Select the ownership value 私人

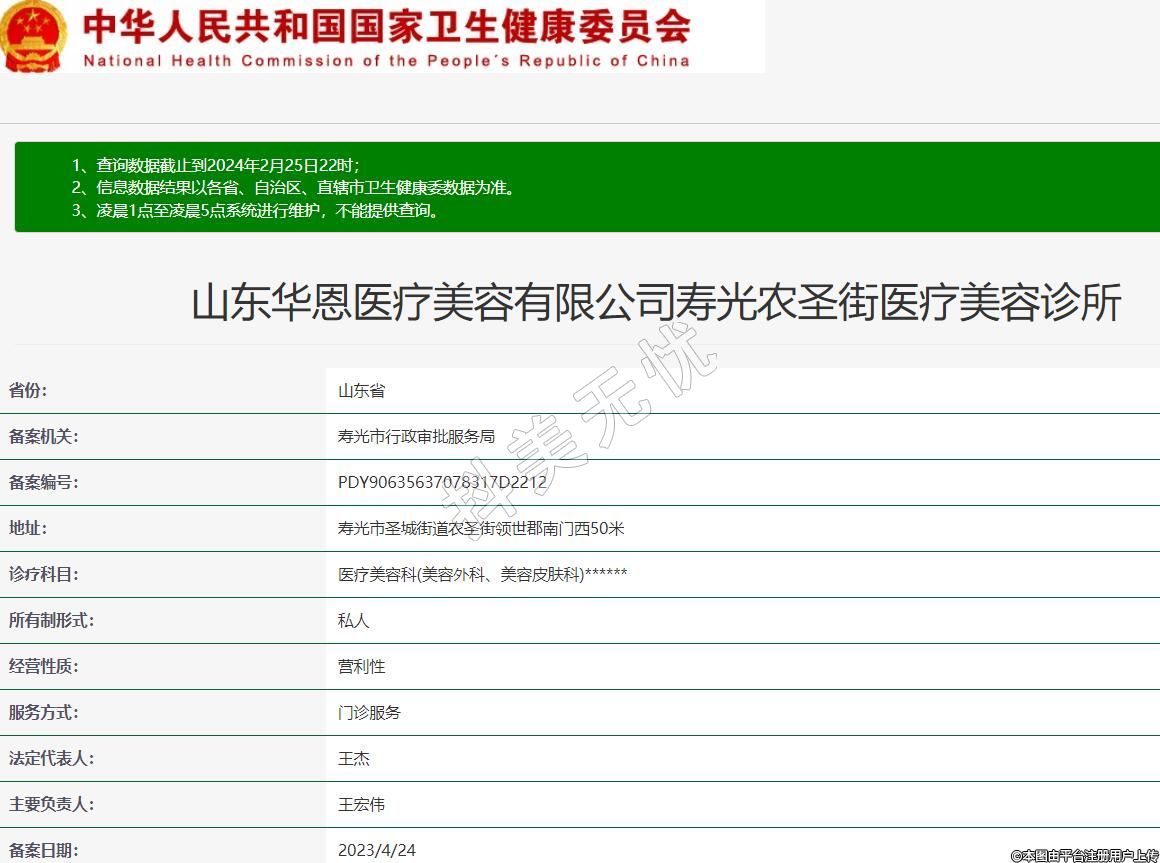[x=353, y=621]
